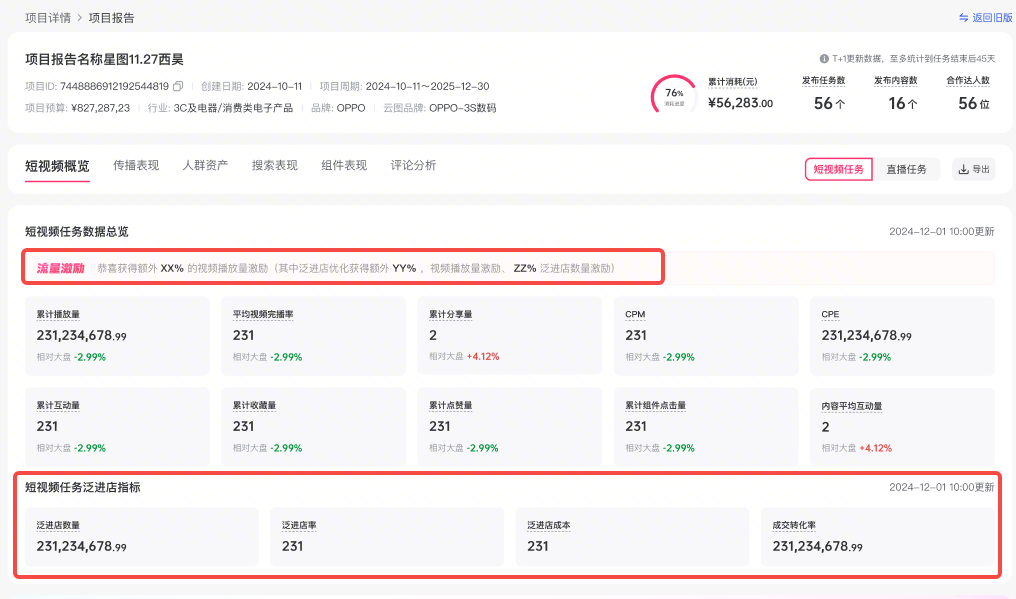Click 项目详情 in the breadcrumb

48,18
